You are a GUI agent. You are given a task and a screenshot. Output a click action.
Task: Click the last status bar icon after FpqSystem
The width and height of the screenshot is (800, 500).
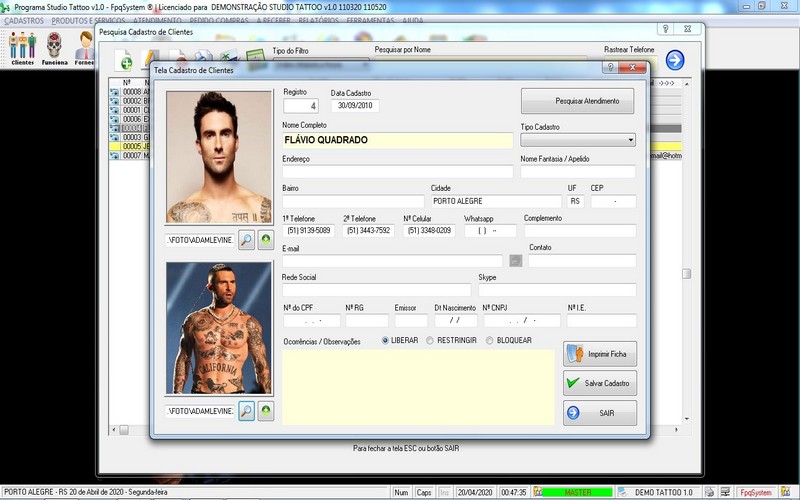coord(786,492)
